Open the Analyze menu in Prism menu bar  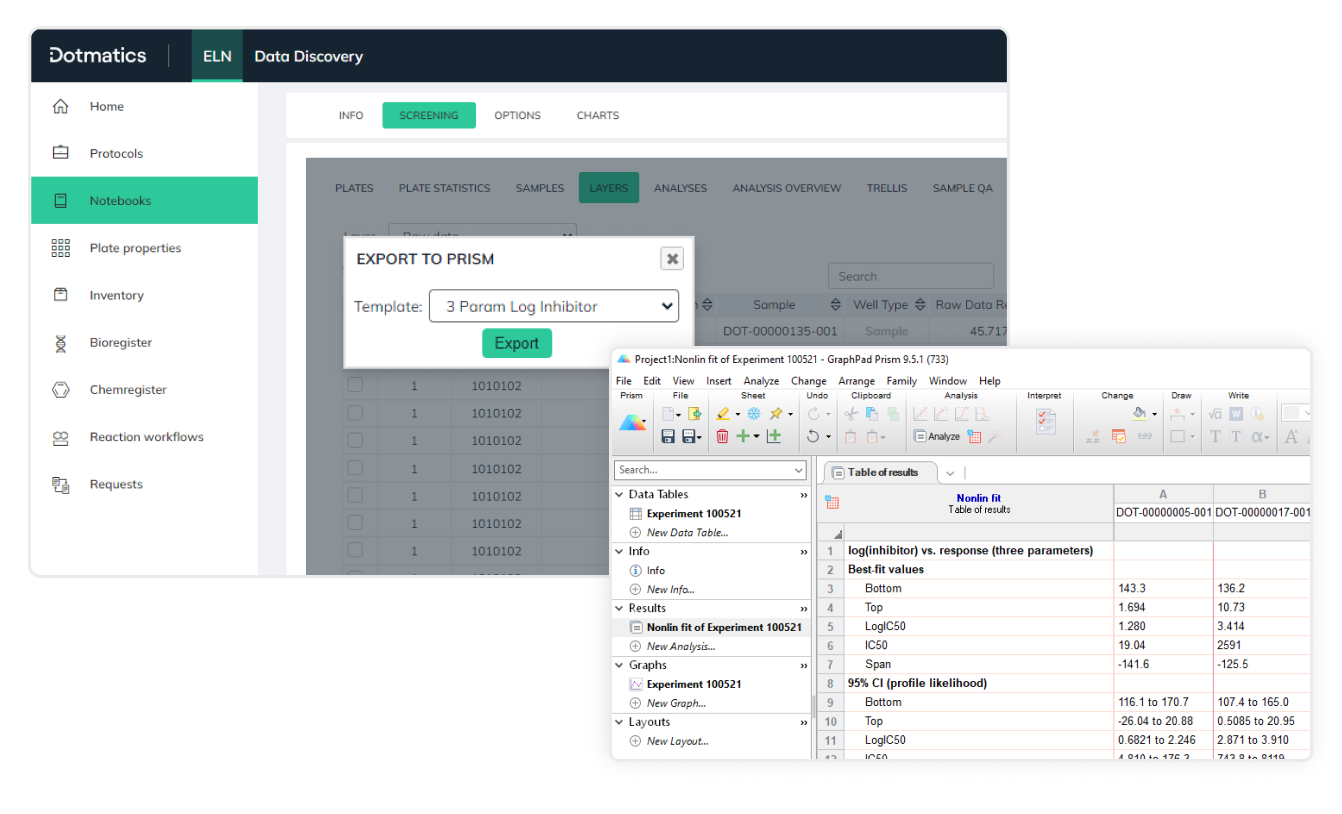pos(761,381)
